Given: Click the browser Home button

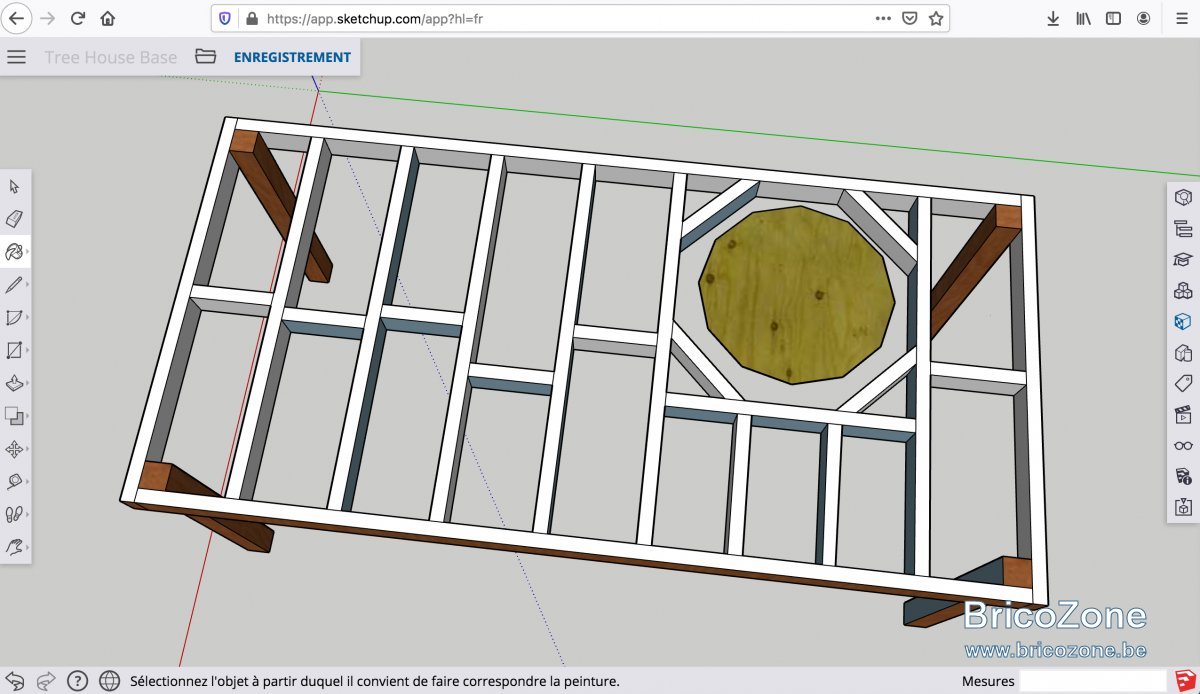Looking at the screenshot, I should (107, 18).
